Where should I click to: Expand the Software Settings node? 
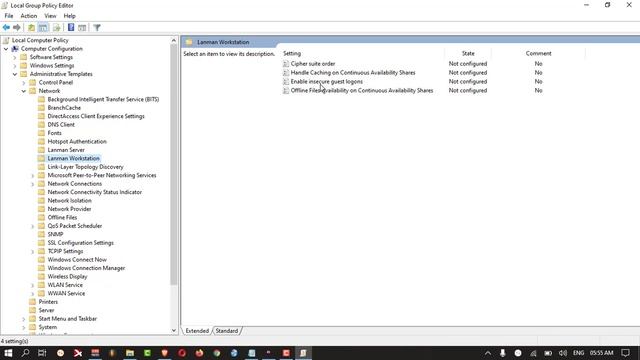[x=15, y=57]
